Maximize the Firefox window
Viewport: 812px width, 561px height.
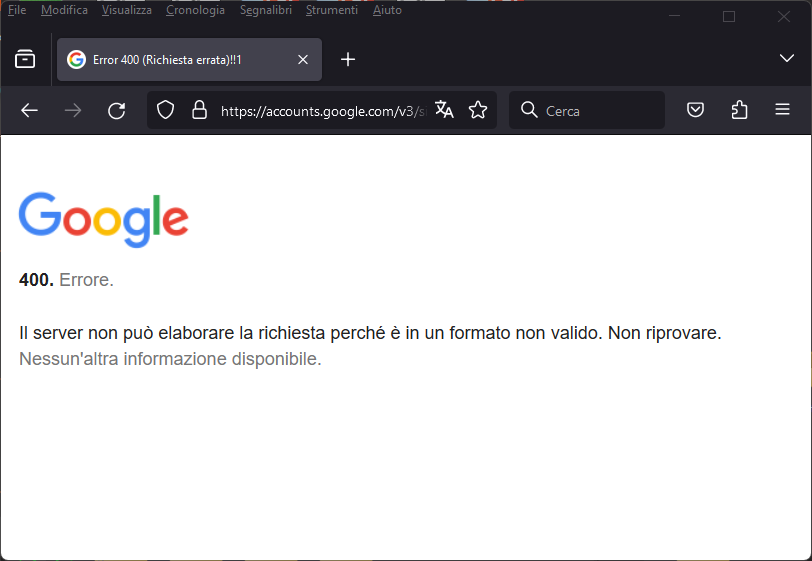click(729, 17)
